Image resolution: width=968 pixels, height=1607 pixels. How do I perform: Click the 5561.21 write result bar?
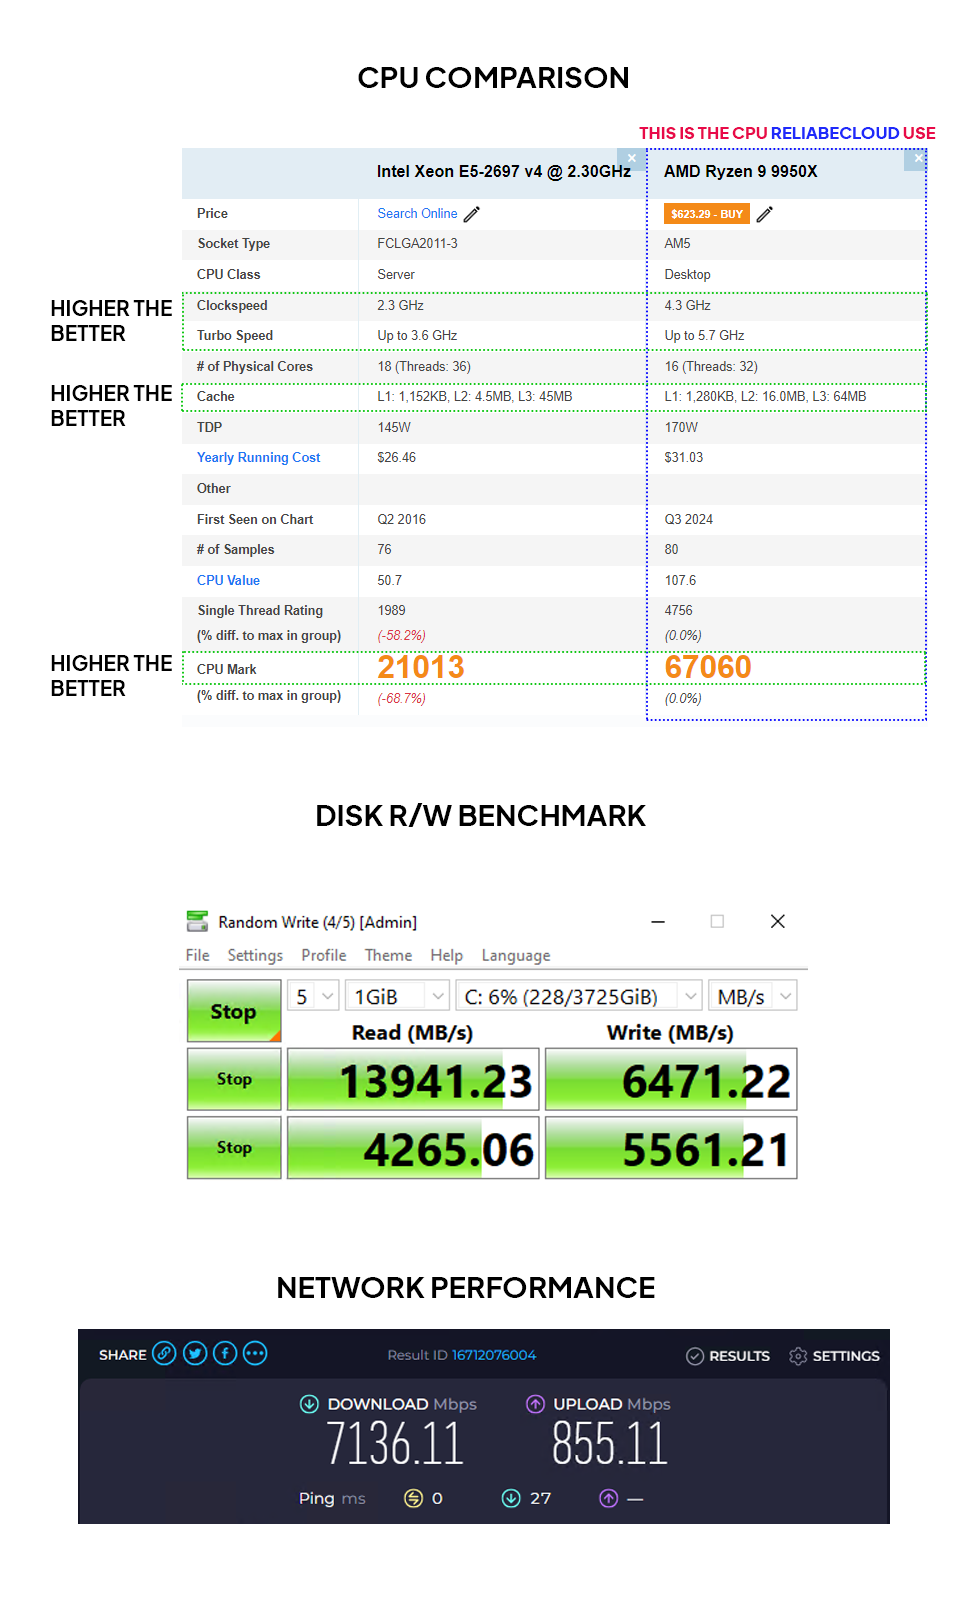coord(671,1148)
